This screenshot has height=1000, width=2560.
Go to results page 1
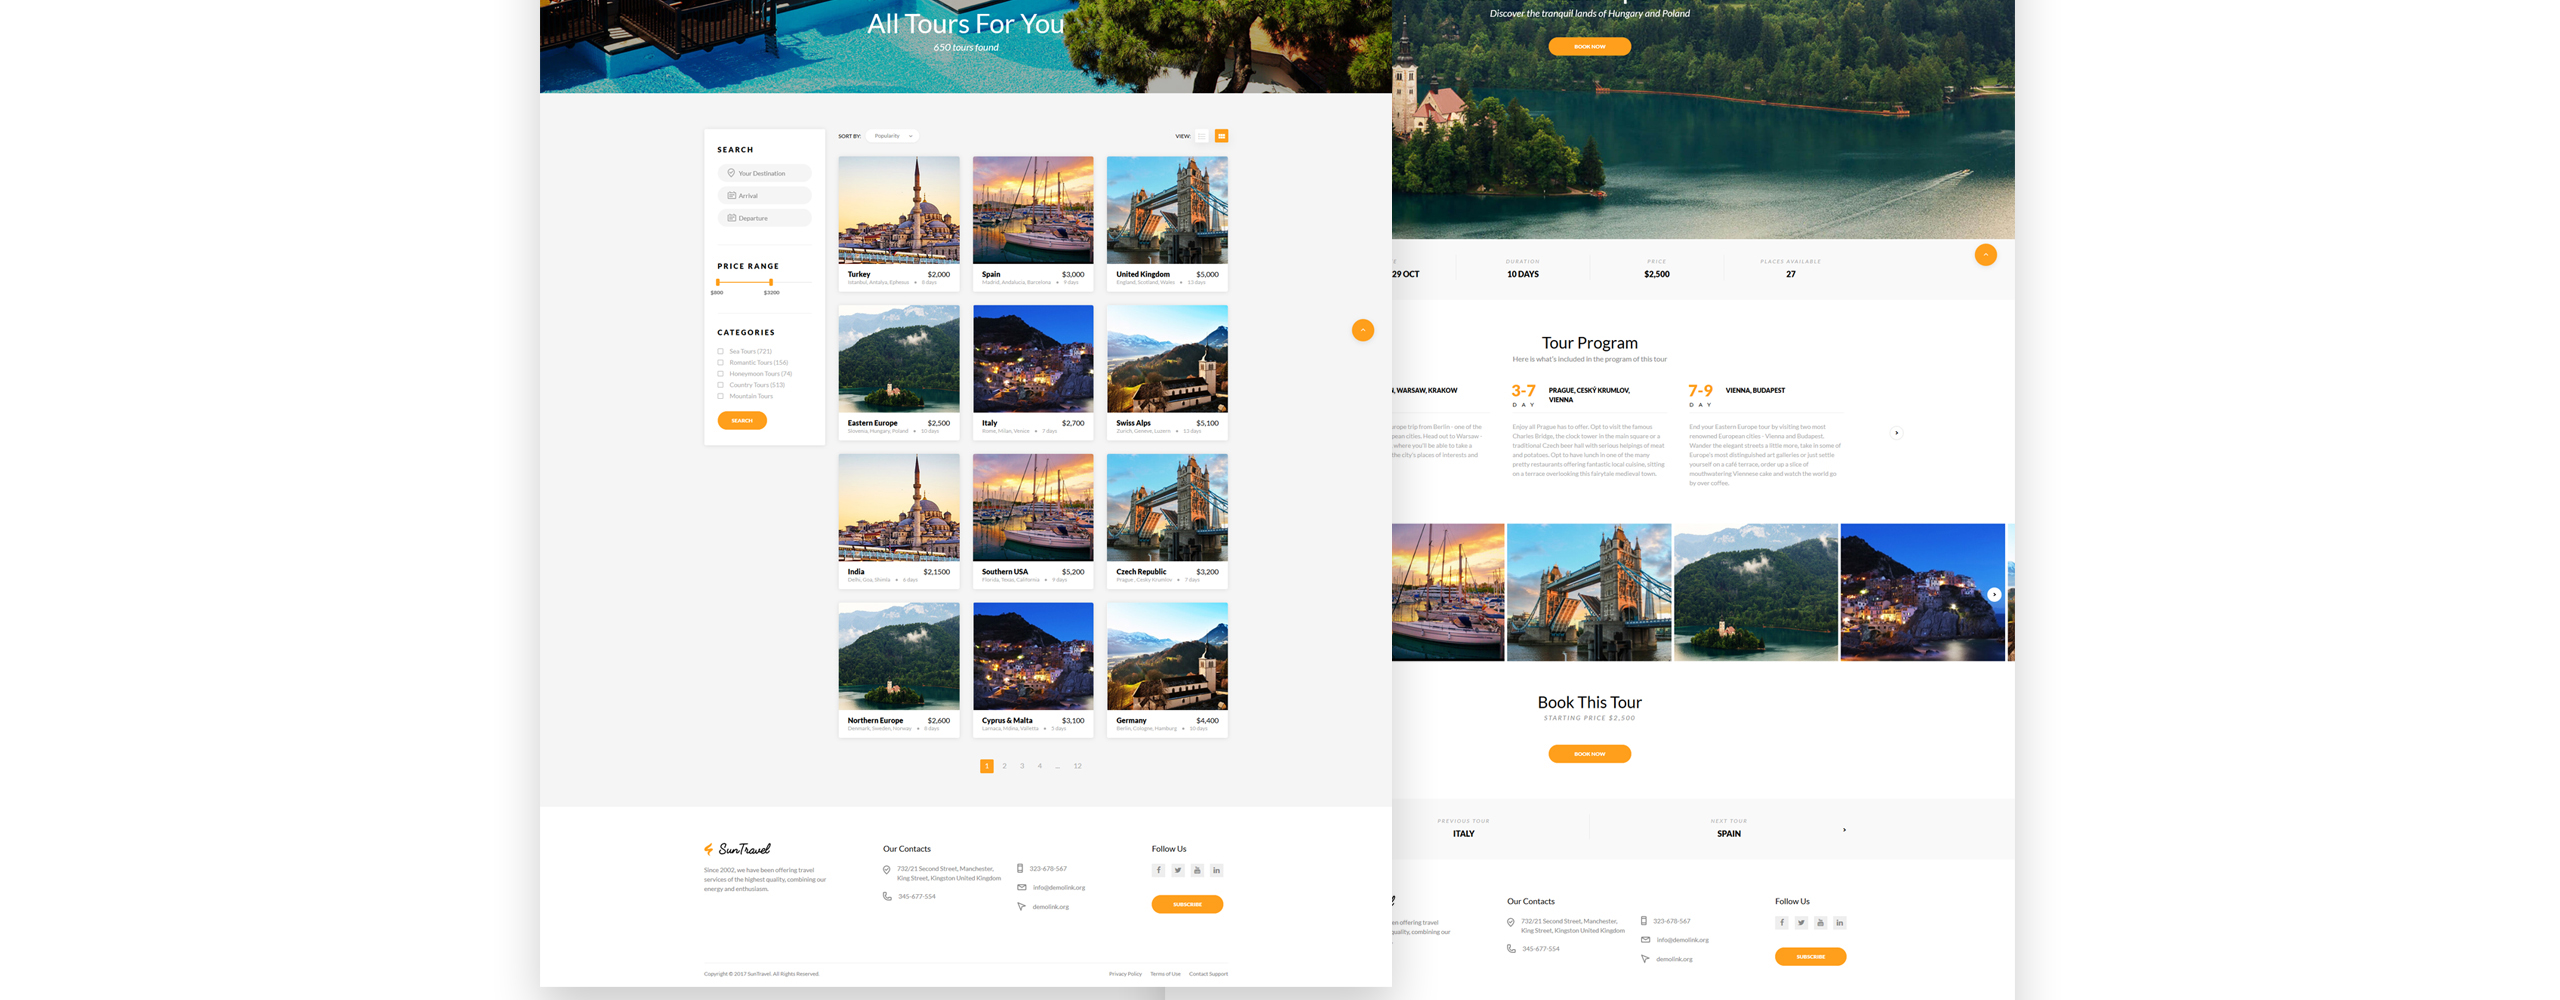coord(986,766)
